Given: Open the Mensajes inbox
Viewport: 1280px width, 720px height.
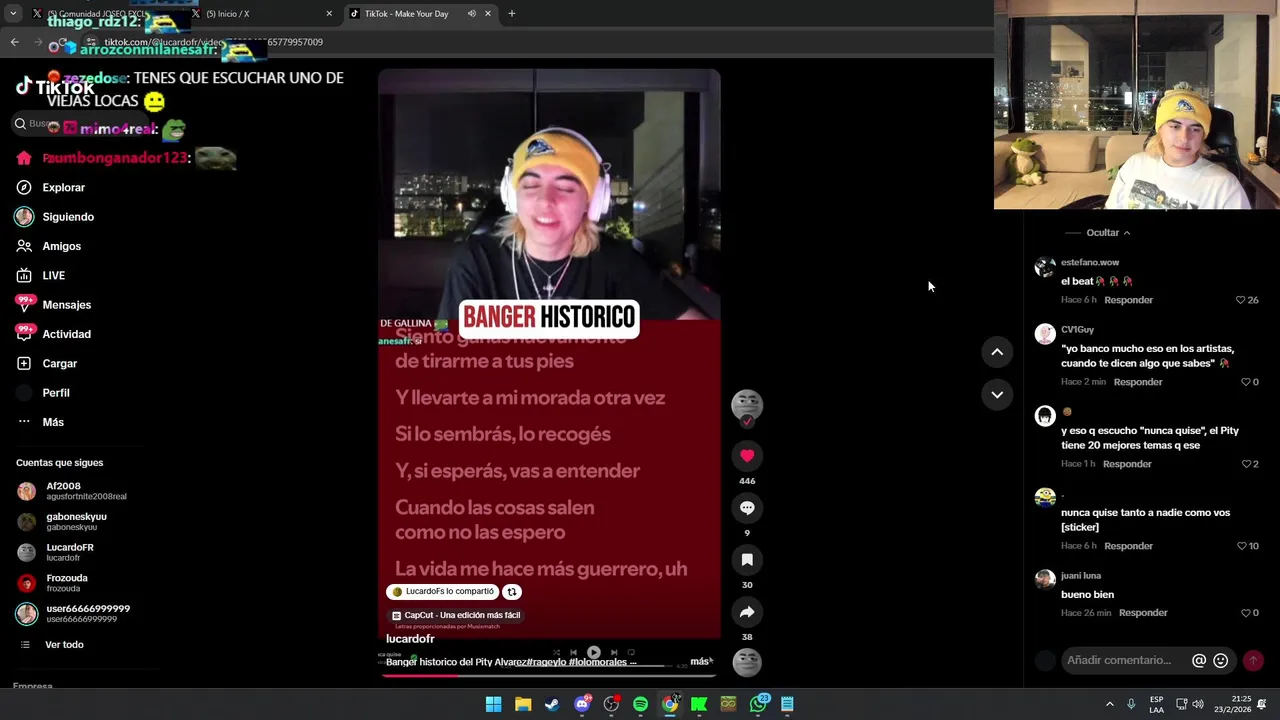Looking at the screenshot, I should click(67, 304).
